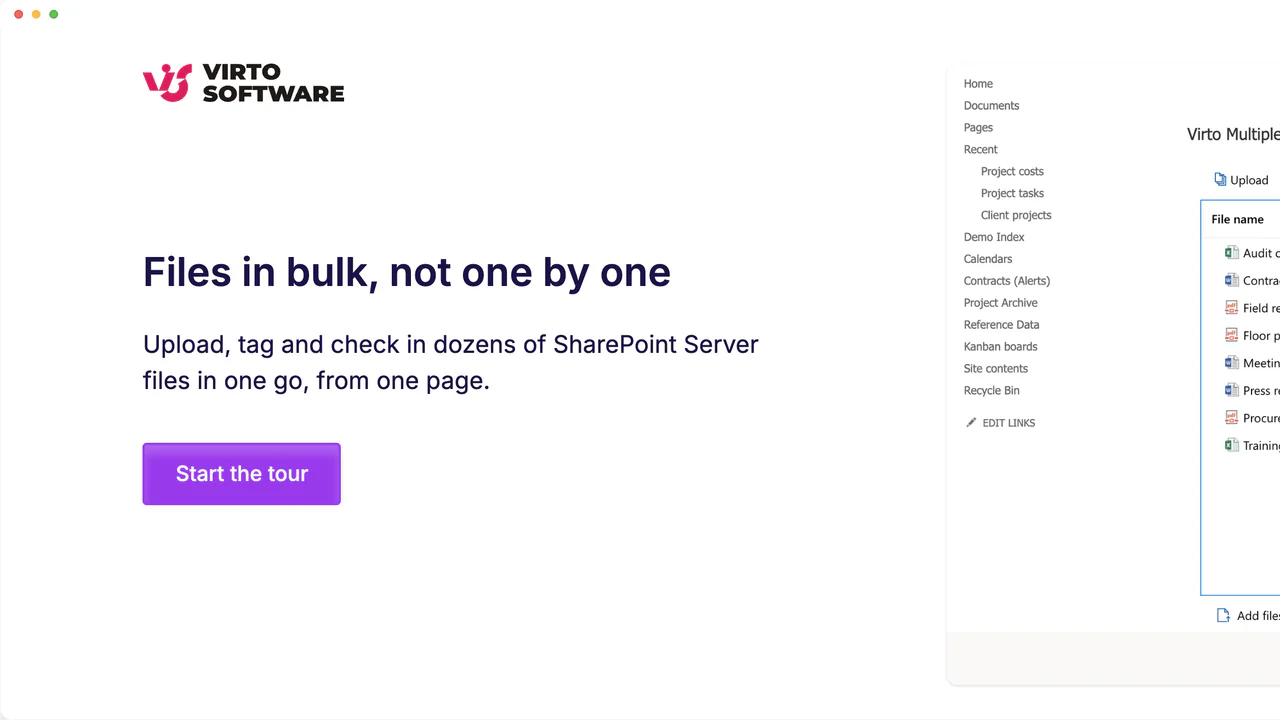
Task: Open Pages in the sidebar
Action: pos(978,128)
